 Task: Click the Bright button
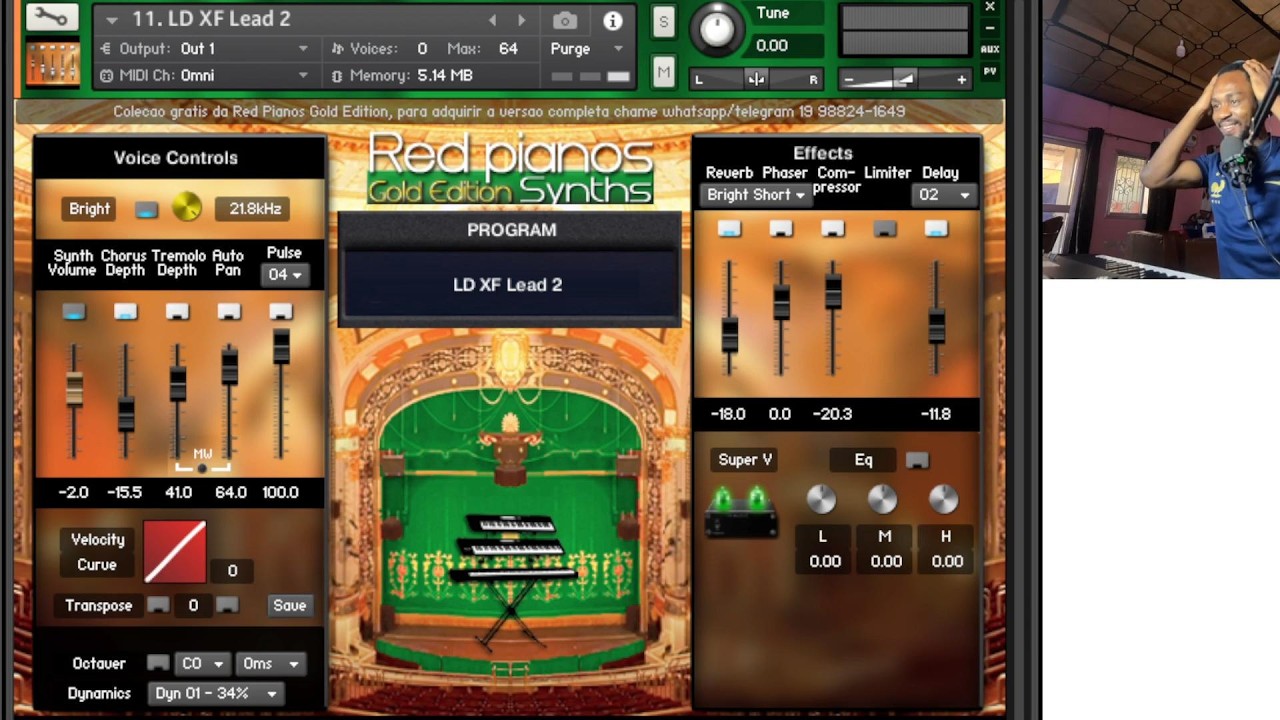[x=89, y=208]
